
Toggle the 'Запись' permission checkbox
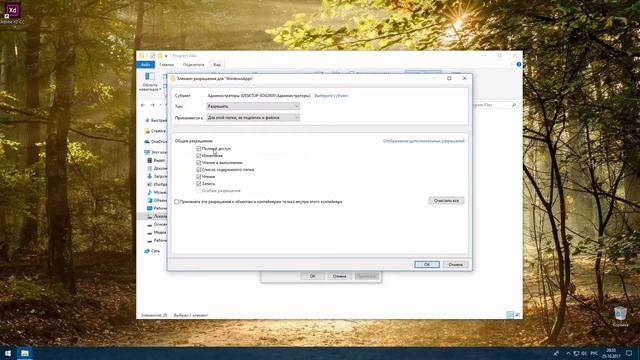199,184
